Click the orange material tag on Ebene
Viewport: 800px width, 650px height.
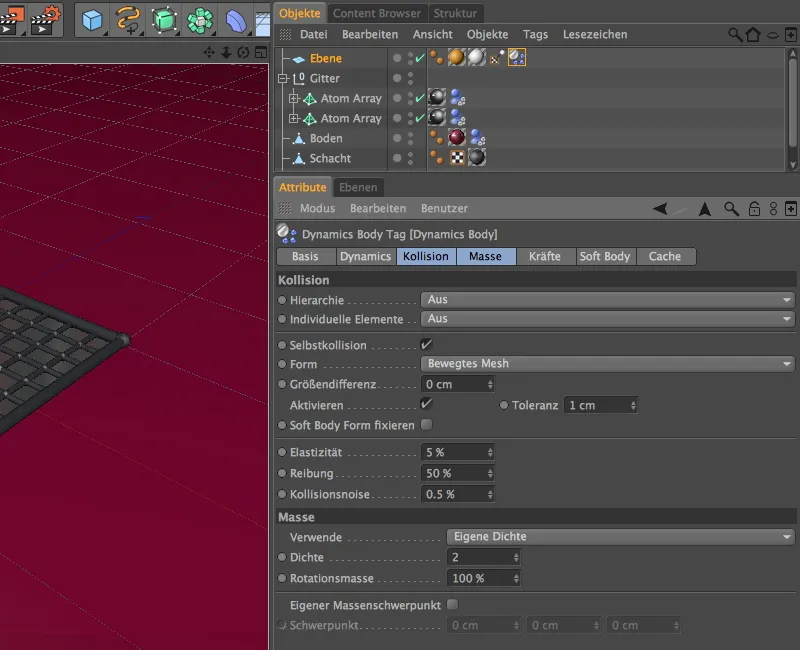coord(457,58)
